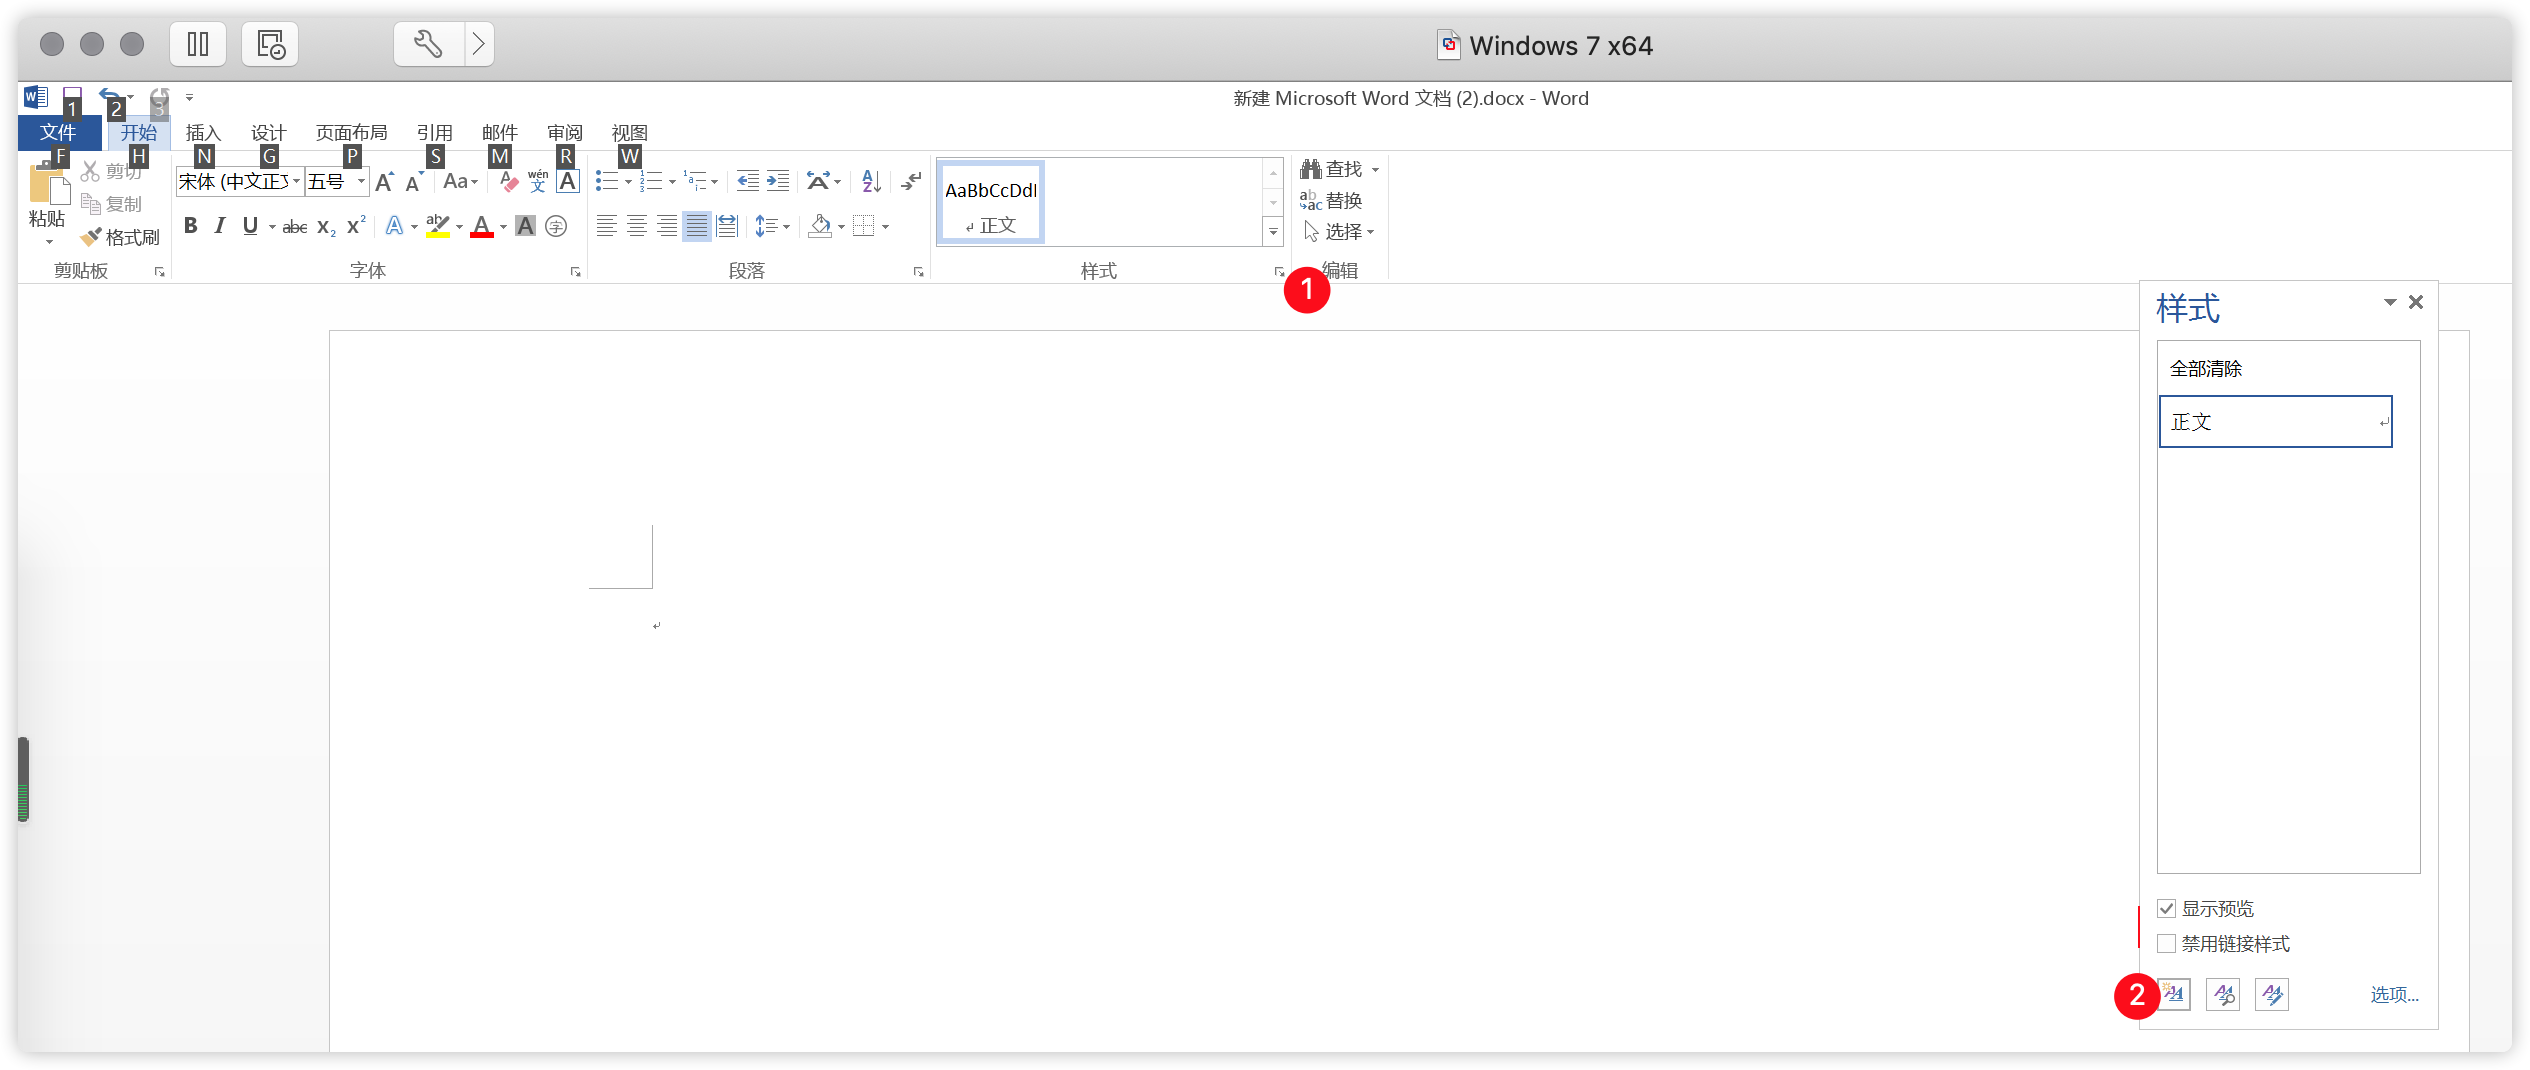Screen dimensions: 2530x1070
Task: Expand the styles gallery more arrow
Action: (1273, 232)
